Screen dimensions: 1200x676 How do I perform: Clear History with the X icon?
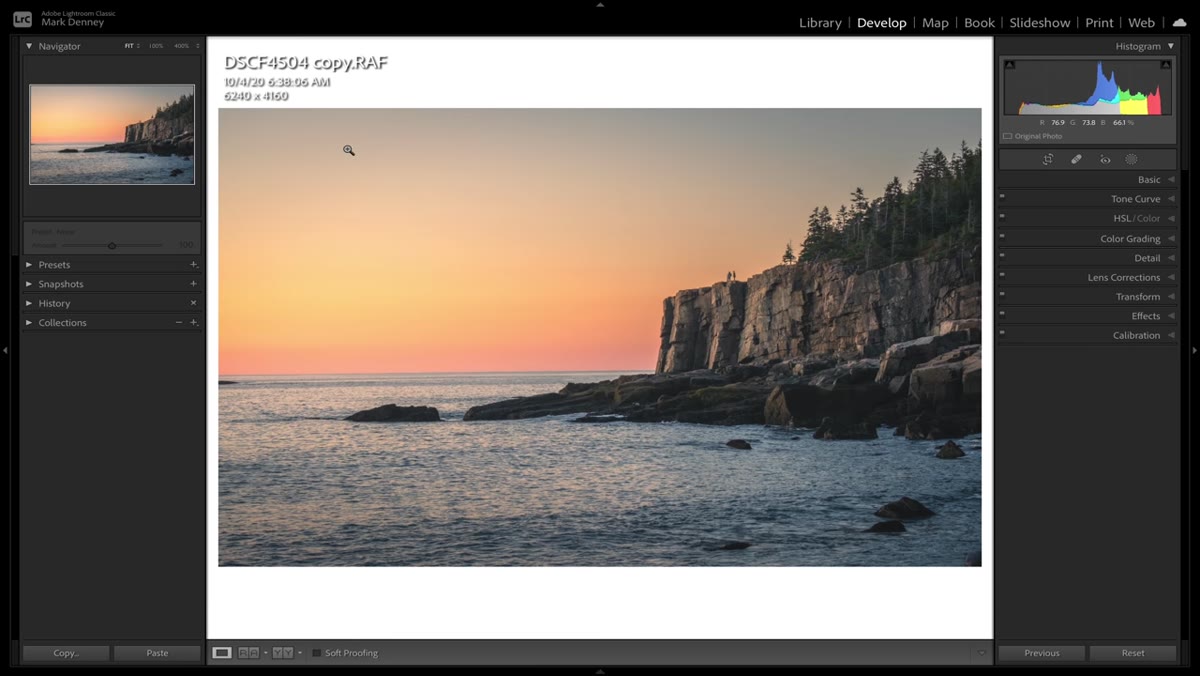tap(193, 303)
